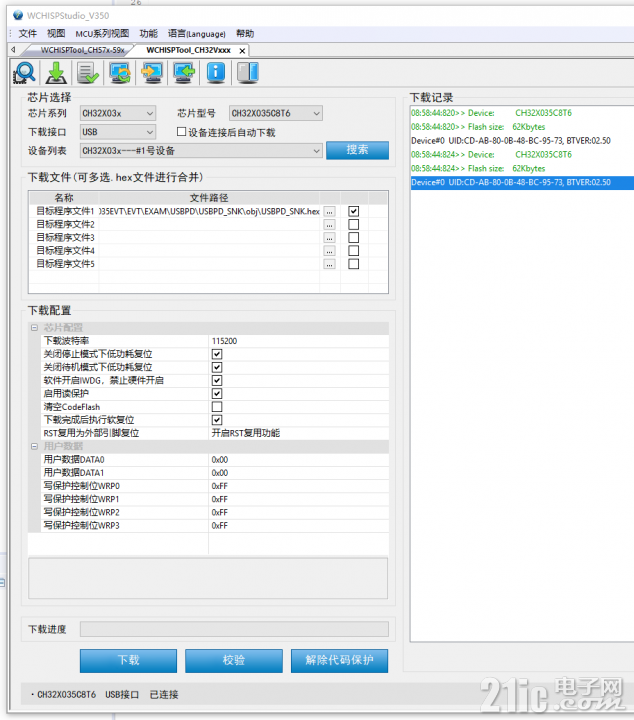
Task: Toggle 关闭停止模式下低功耗复位 checkbox
Action: (217, 354)
